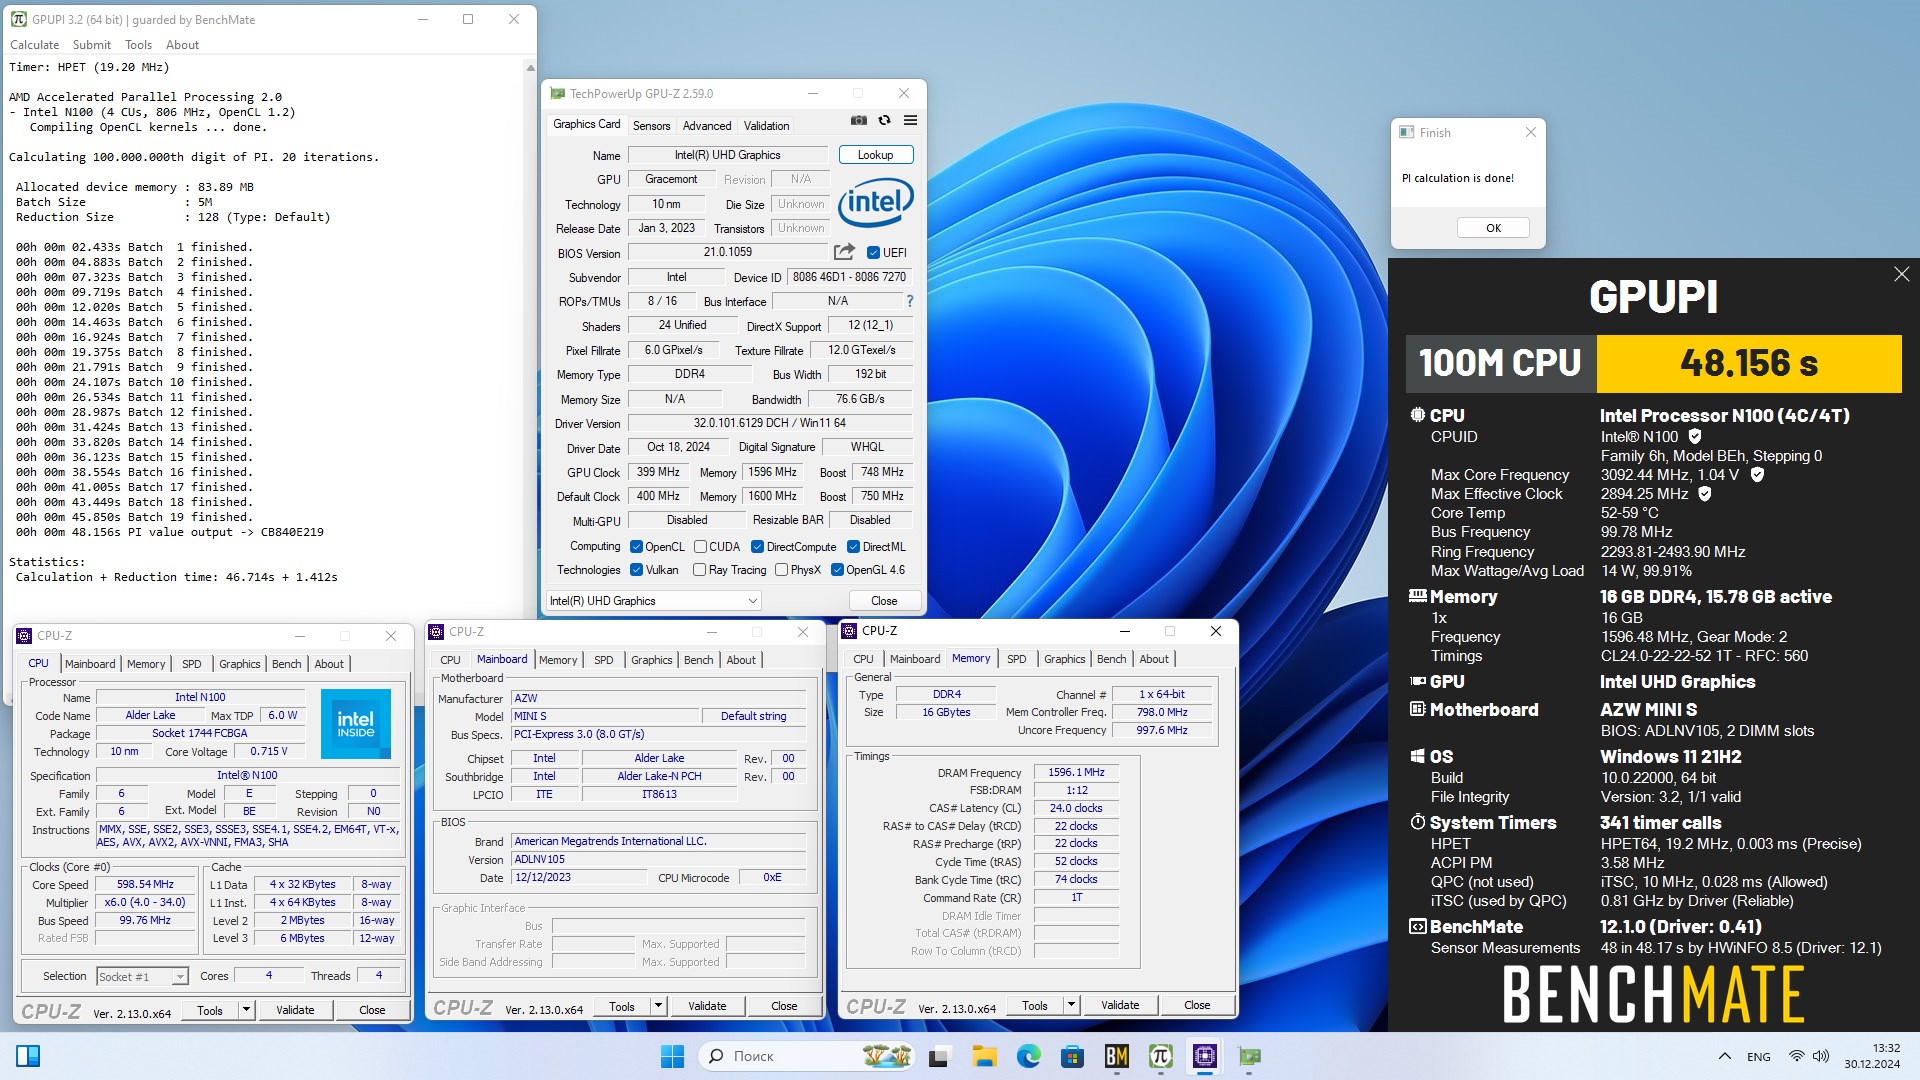
Task: Click Close in CPU-Z Memory window
Action: pos(1197,1005)
